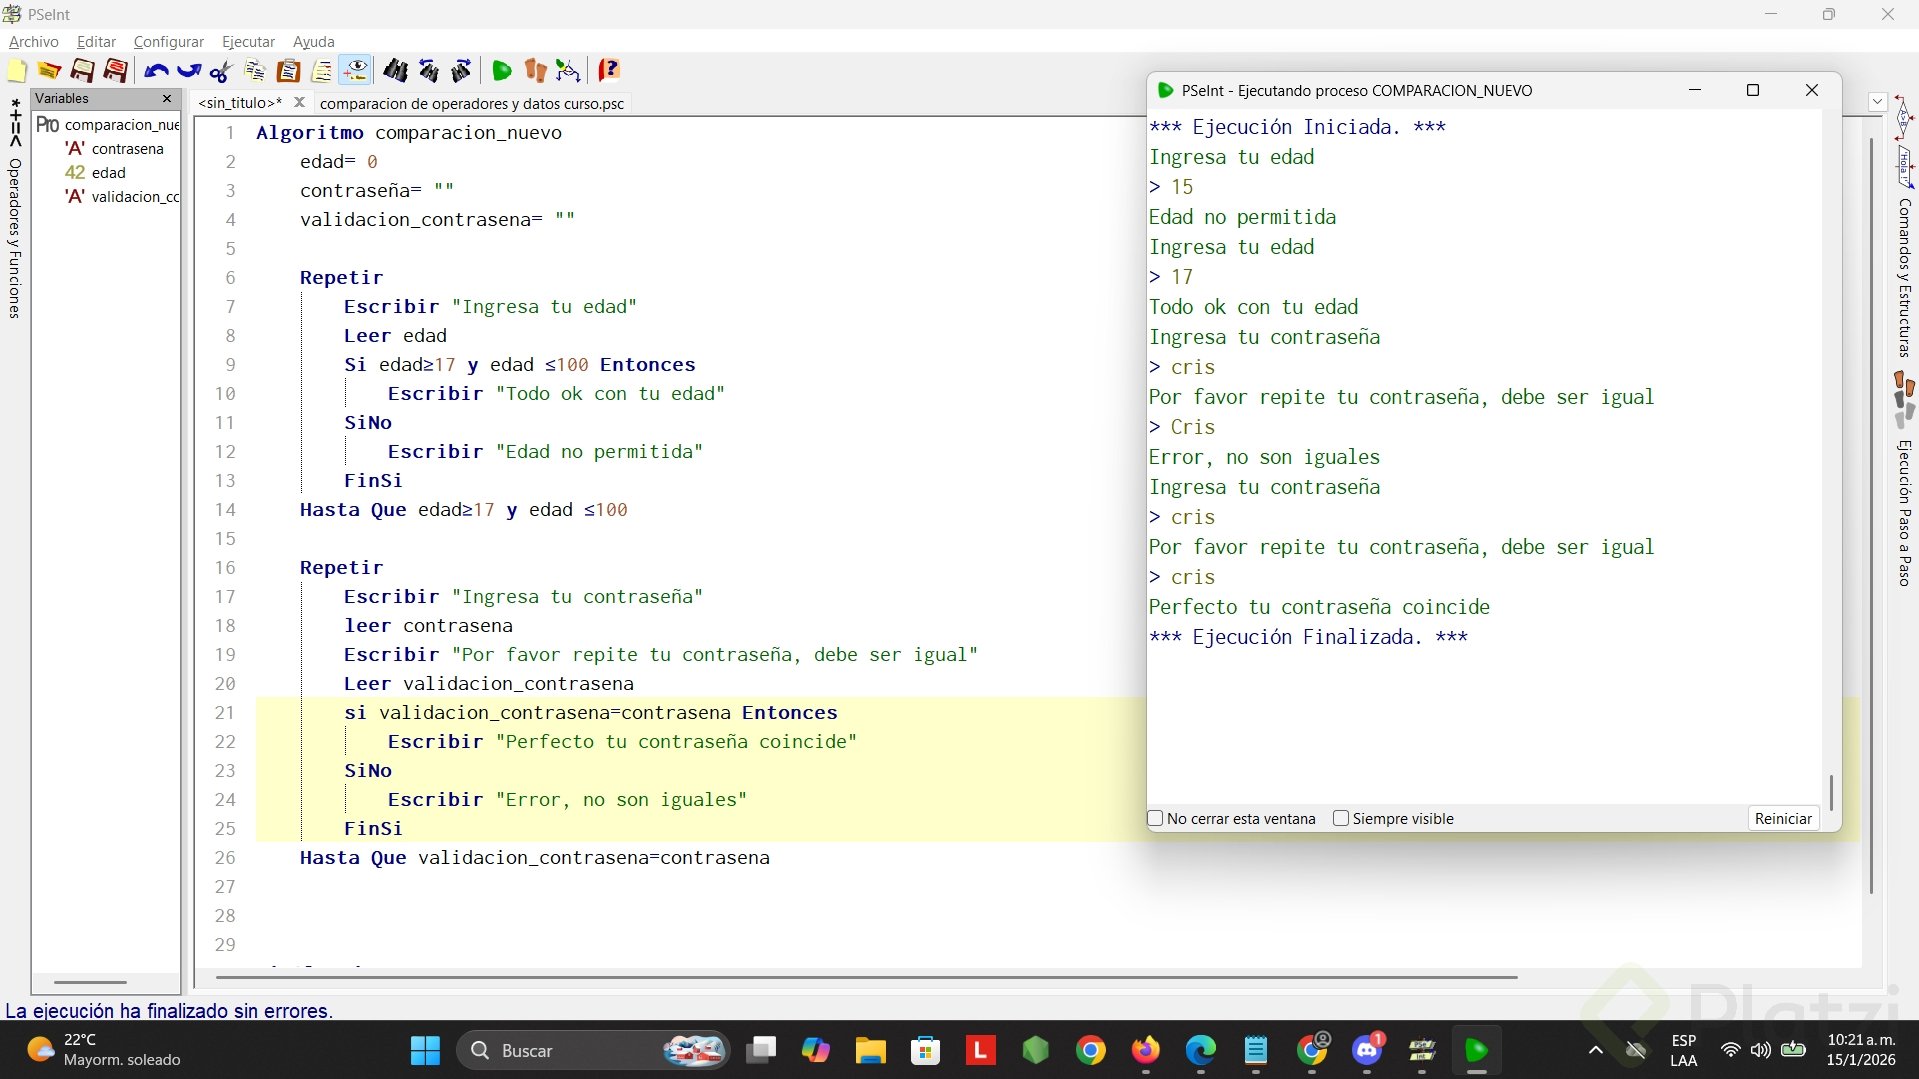This screenshot has width=1919, height=1079.
Task: Check the 'Siempre visible' checkbox
Action: coord(1341,818)
